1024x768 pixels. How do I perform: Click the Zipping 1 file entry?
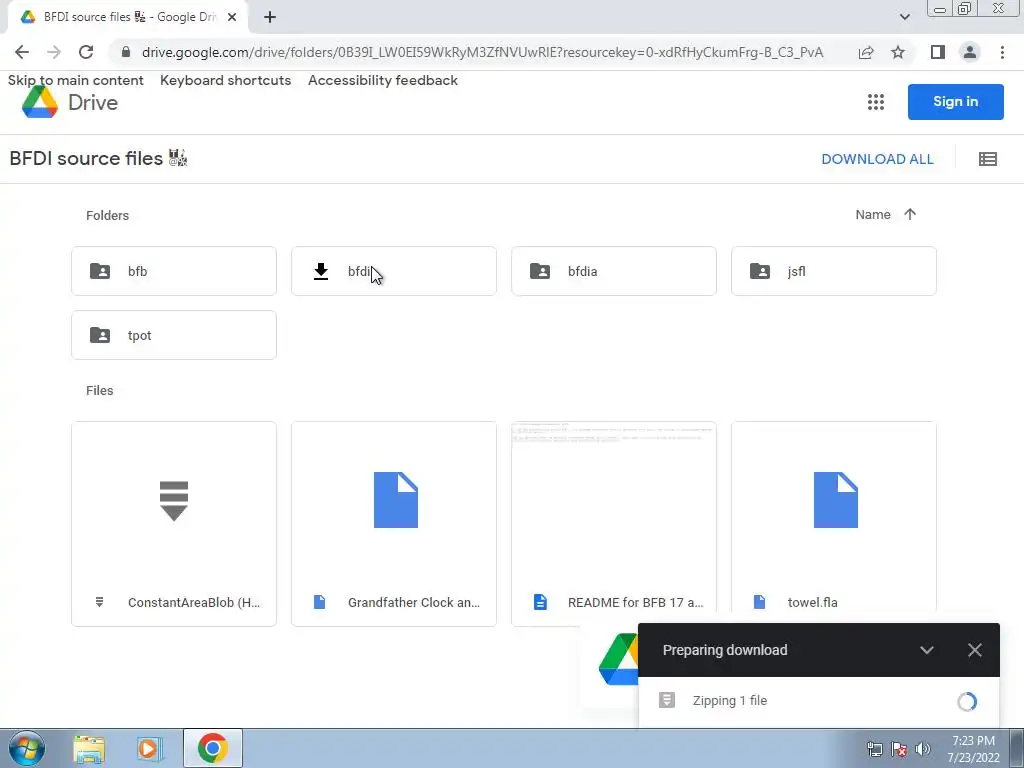pyautogui.click(x=818, y=701)
